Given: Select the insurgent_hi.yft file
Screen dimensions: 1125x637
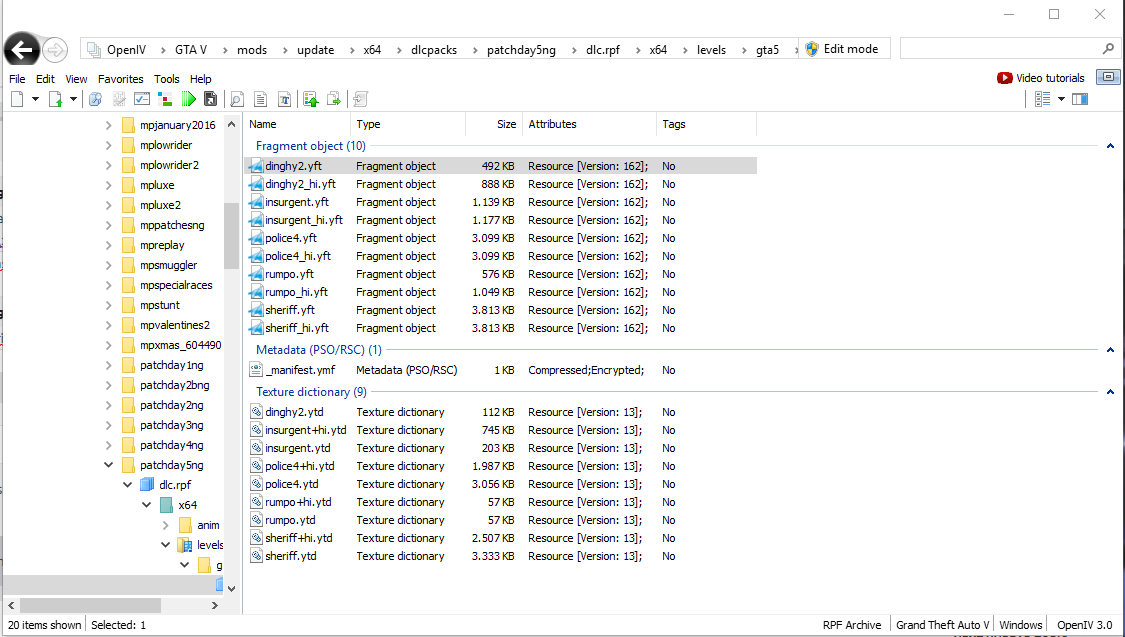Looking at the screenshot, I should click(303, 220).
